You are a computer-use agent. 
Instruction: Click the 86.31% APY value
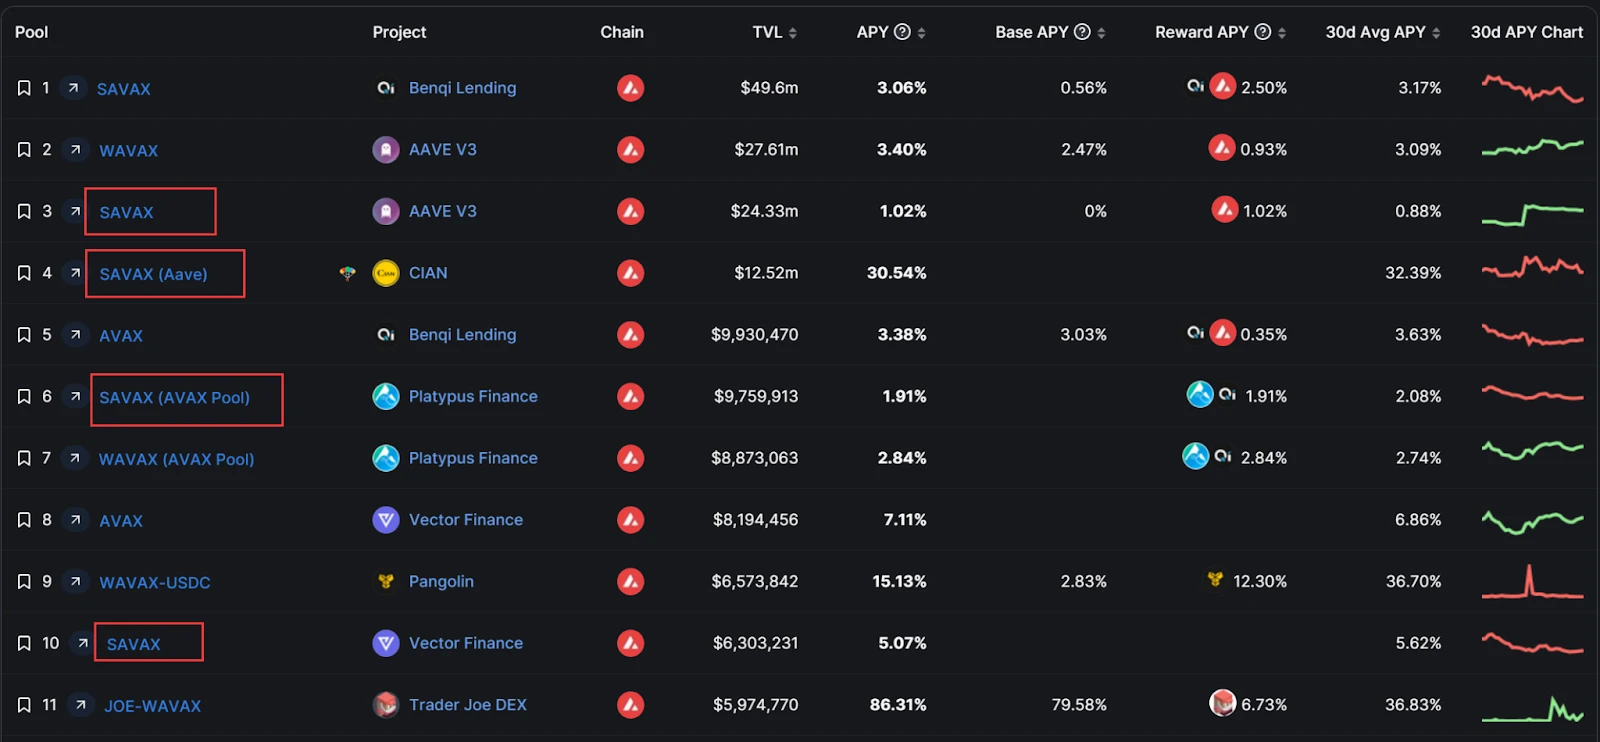point(898,705)
